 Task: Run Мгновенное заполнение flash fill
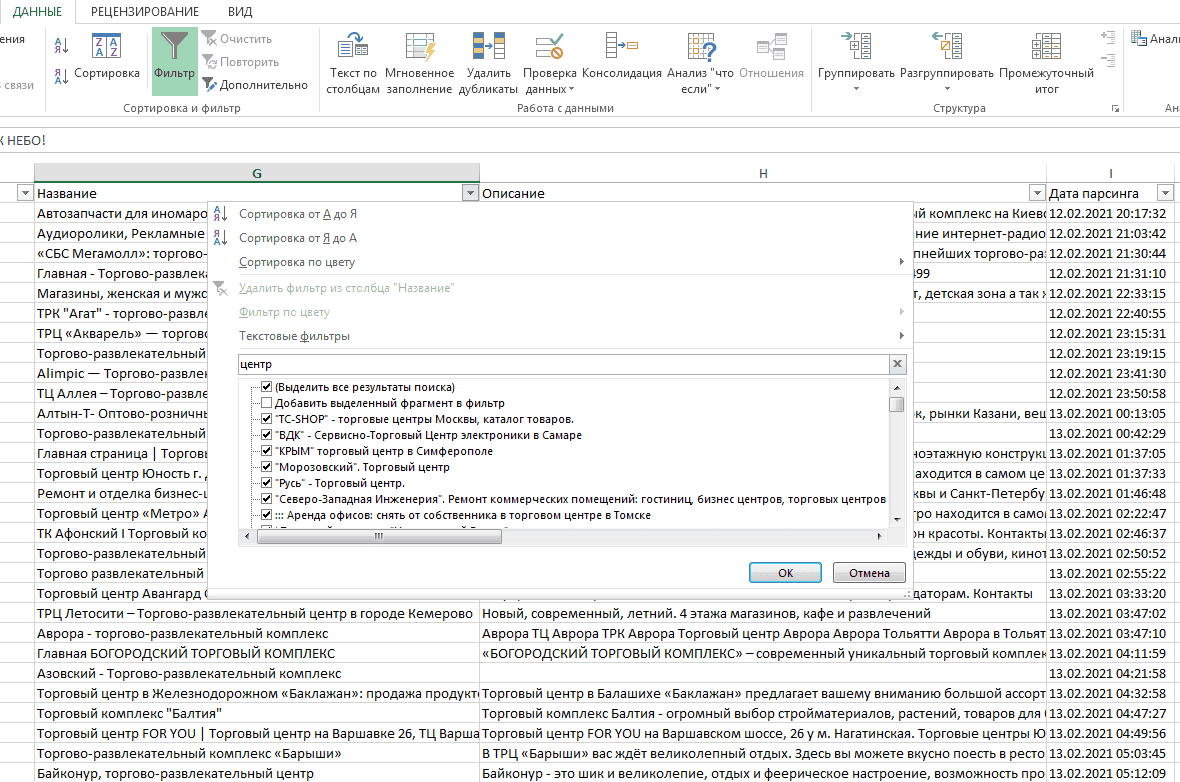[419, 63]
